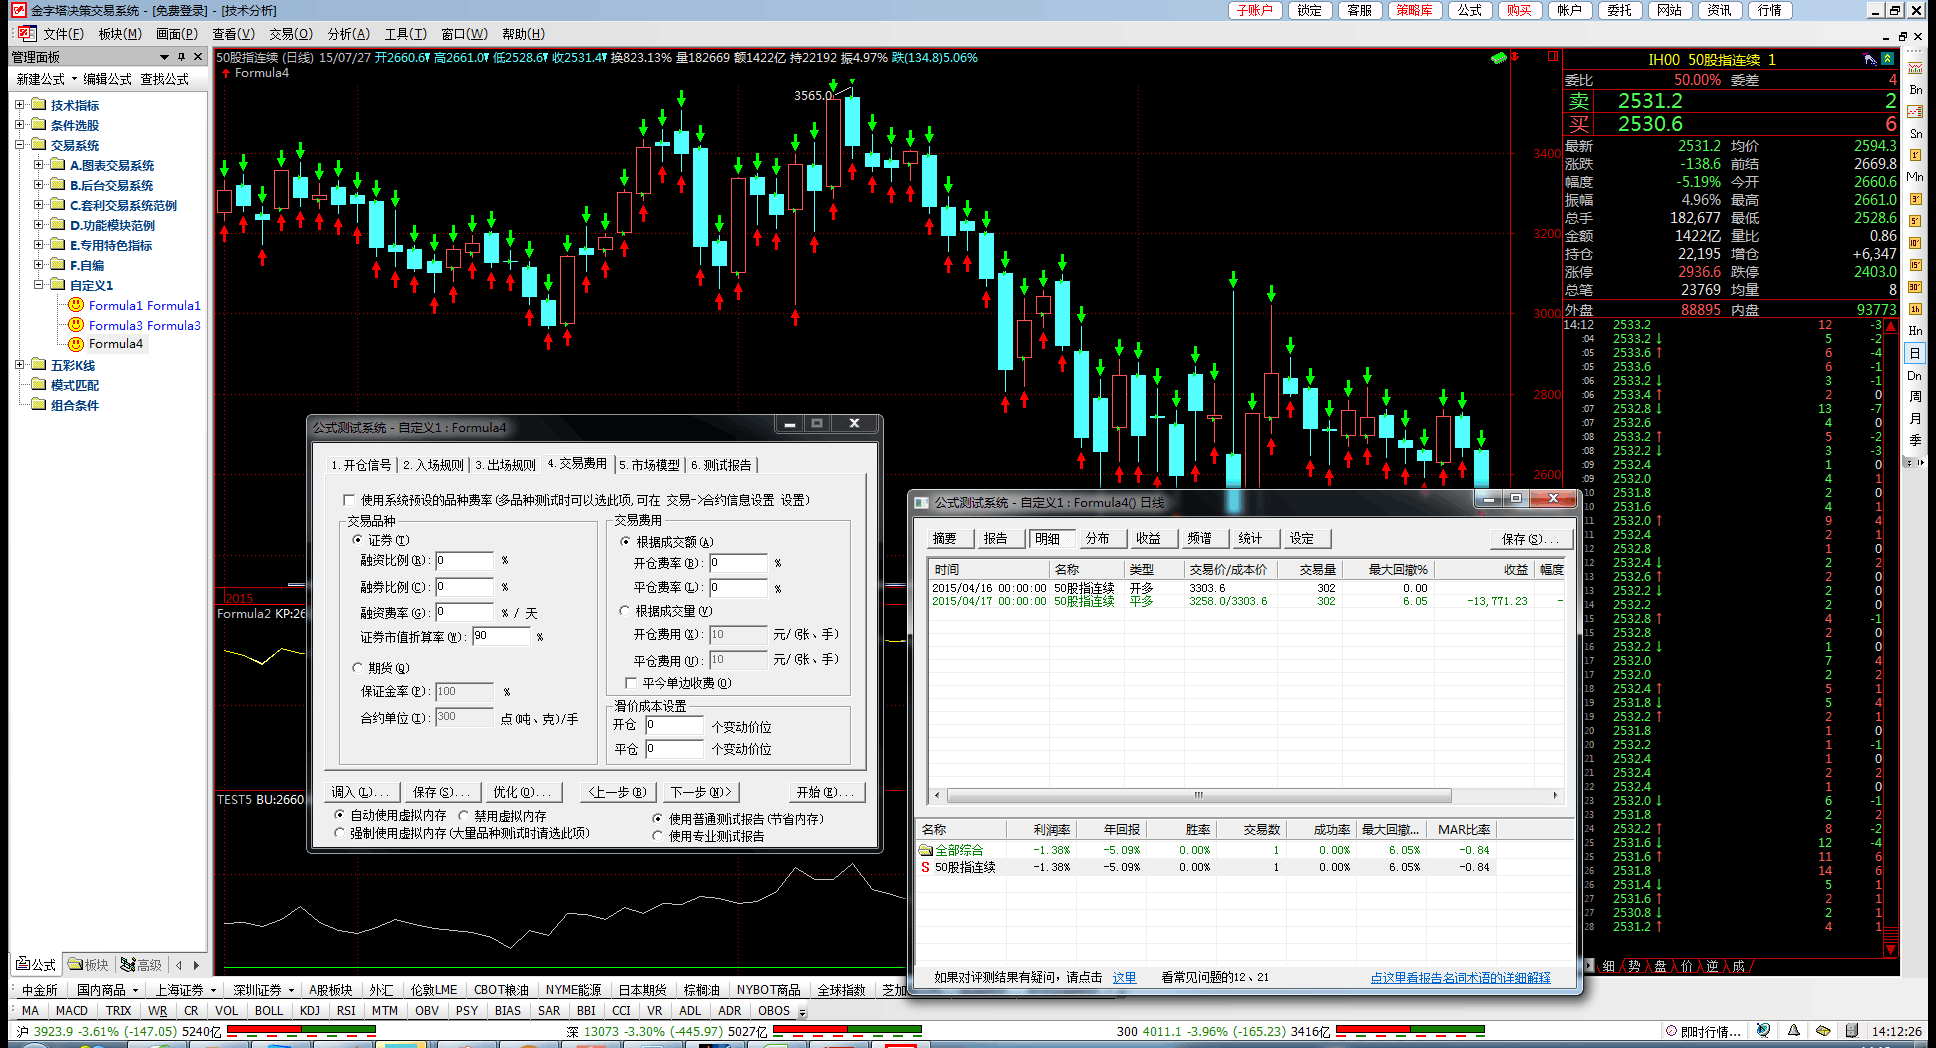Screen dimensions: 1936x1048
Task: Switch to the 5.市场模型 tab
Action: [649, 465]
